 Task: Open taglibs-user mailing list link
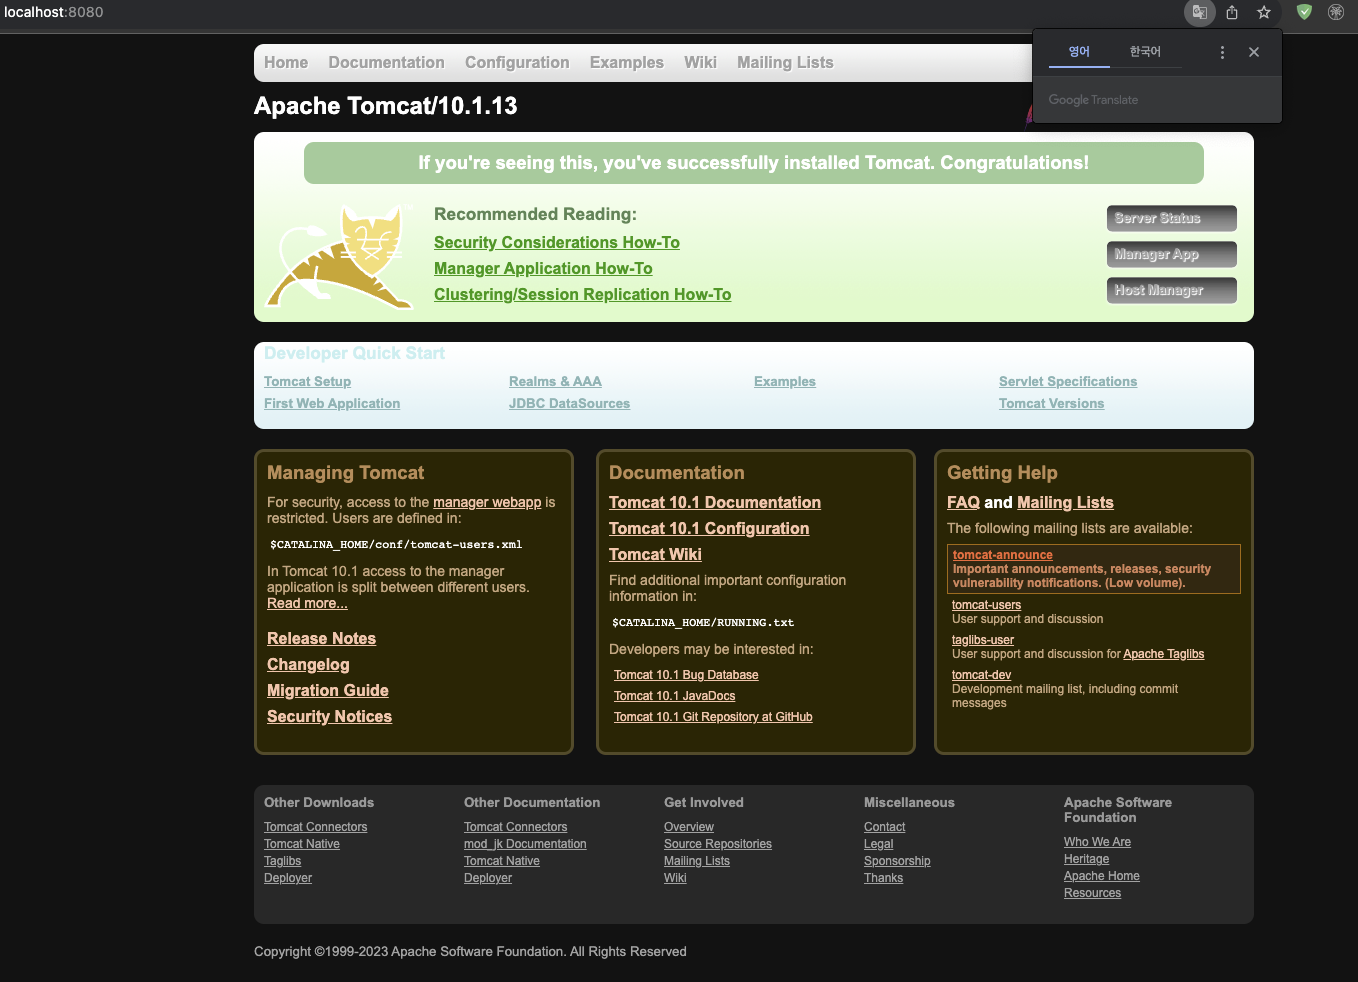(x=982, y=640)
